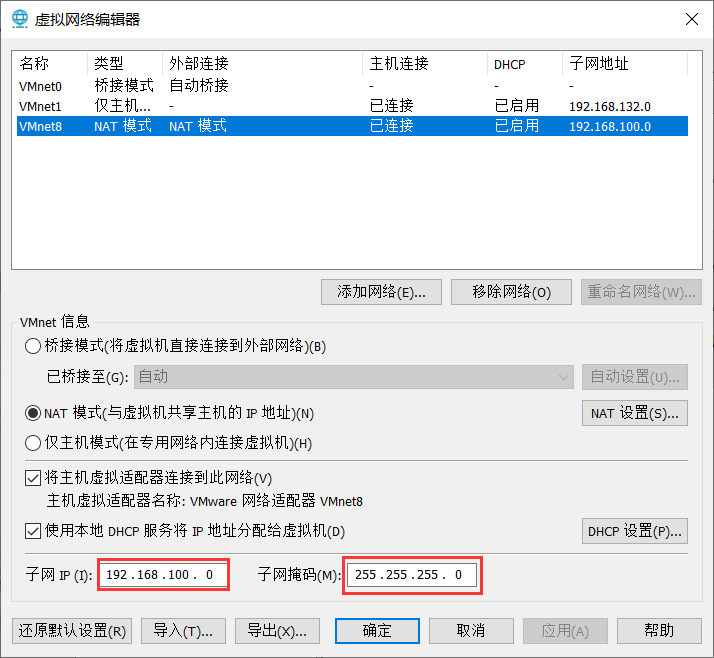Click 桥接模式 type cell of VMnet0
This screenshot has width=714, height=658.
[x=124, y=86]
